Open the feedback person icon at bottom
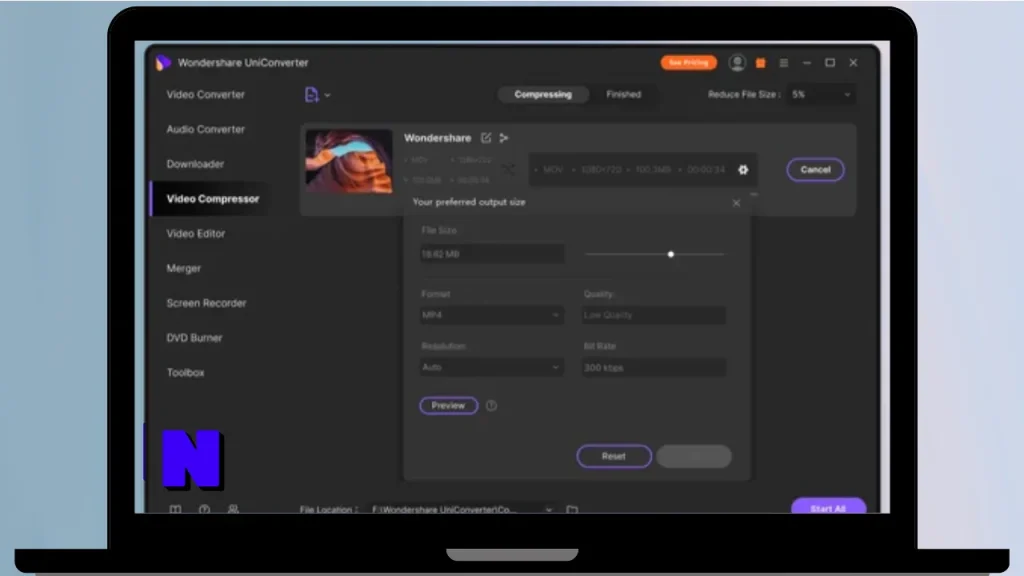 click(233, 509)
